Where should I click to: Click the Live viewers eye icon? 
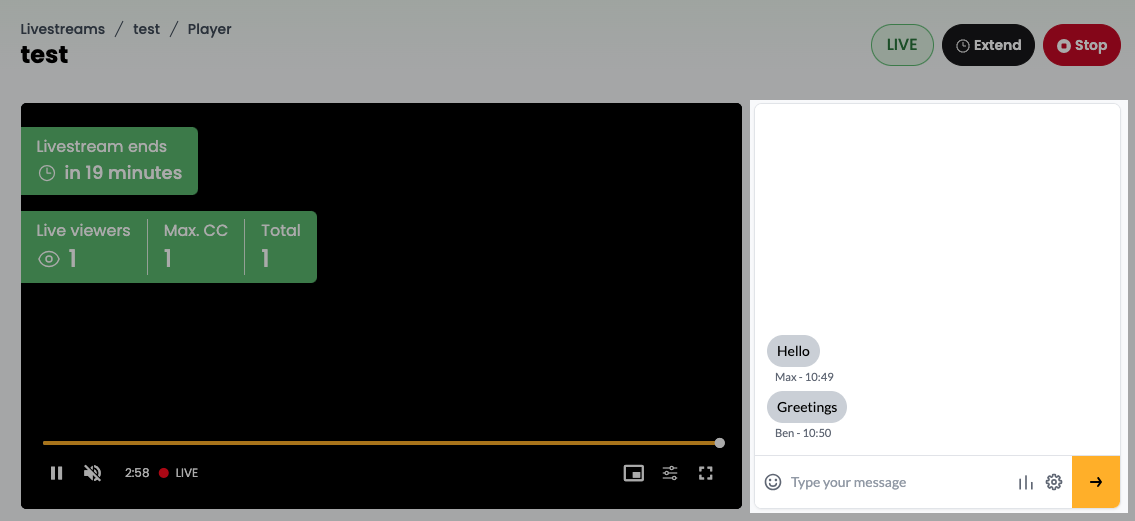point(48,259)
